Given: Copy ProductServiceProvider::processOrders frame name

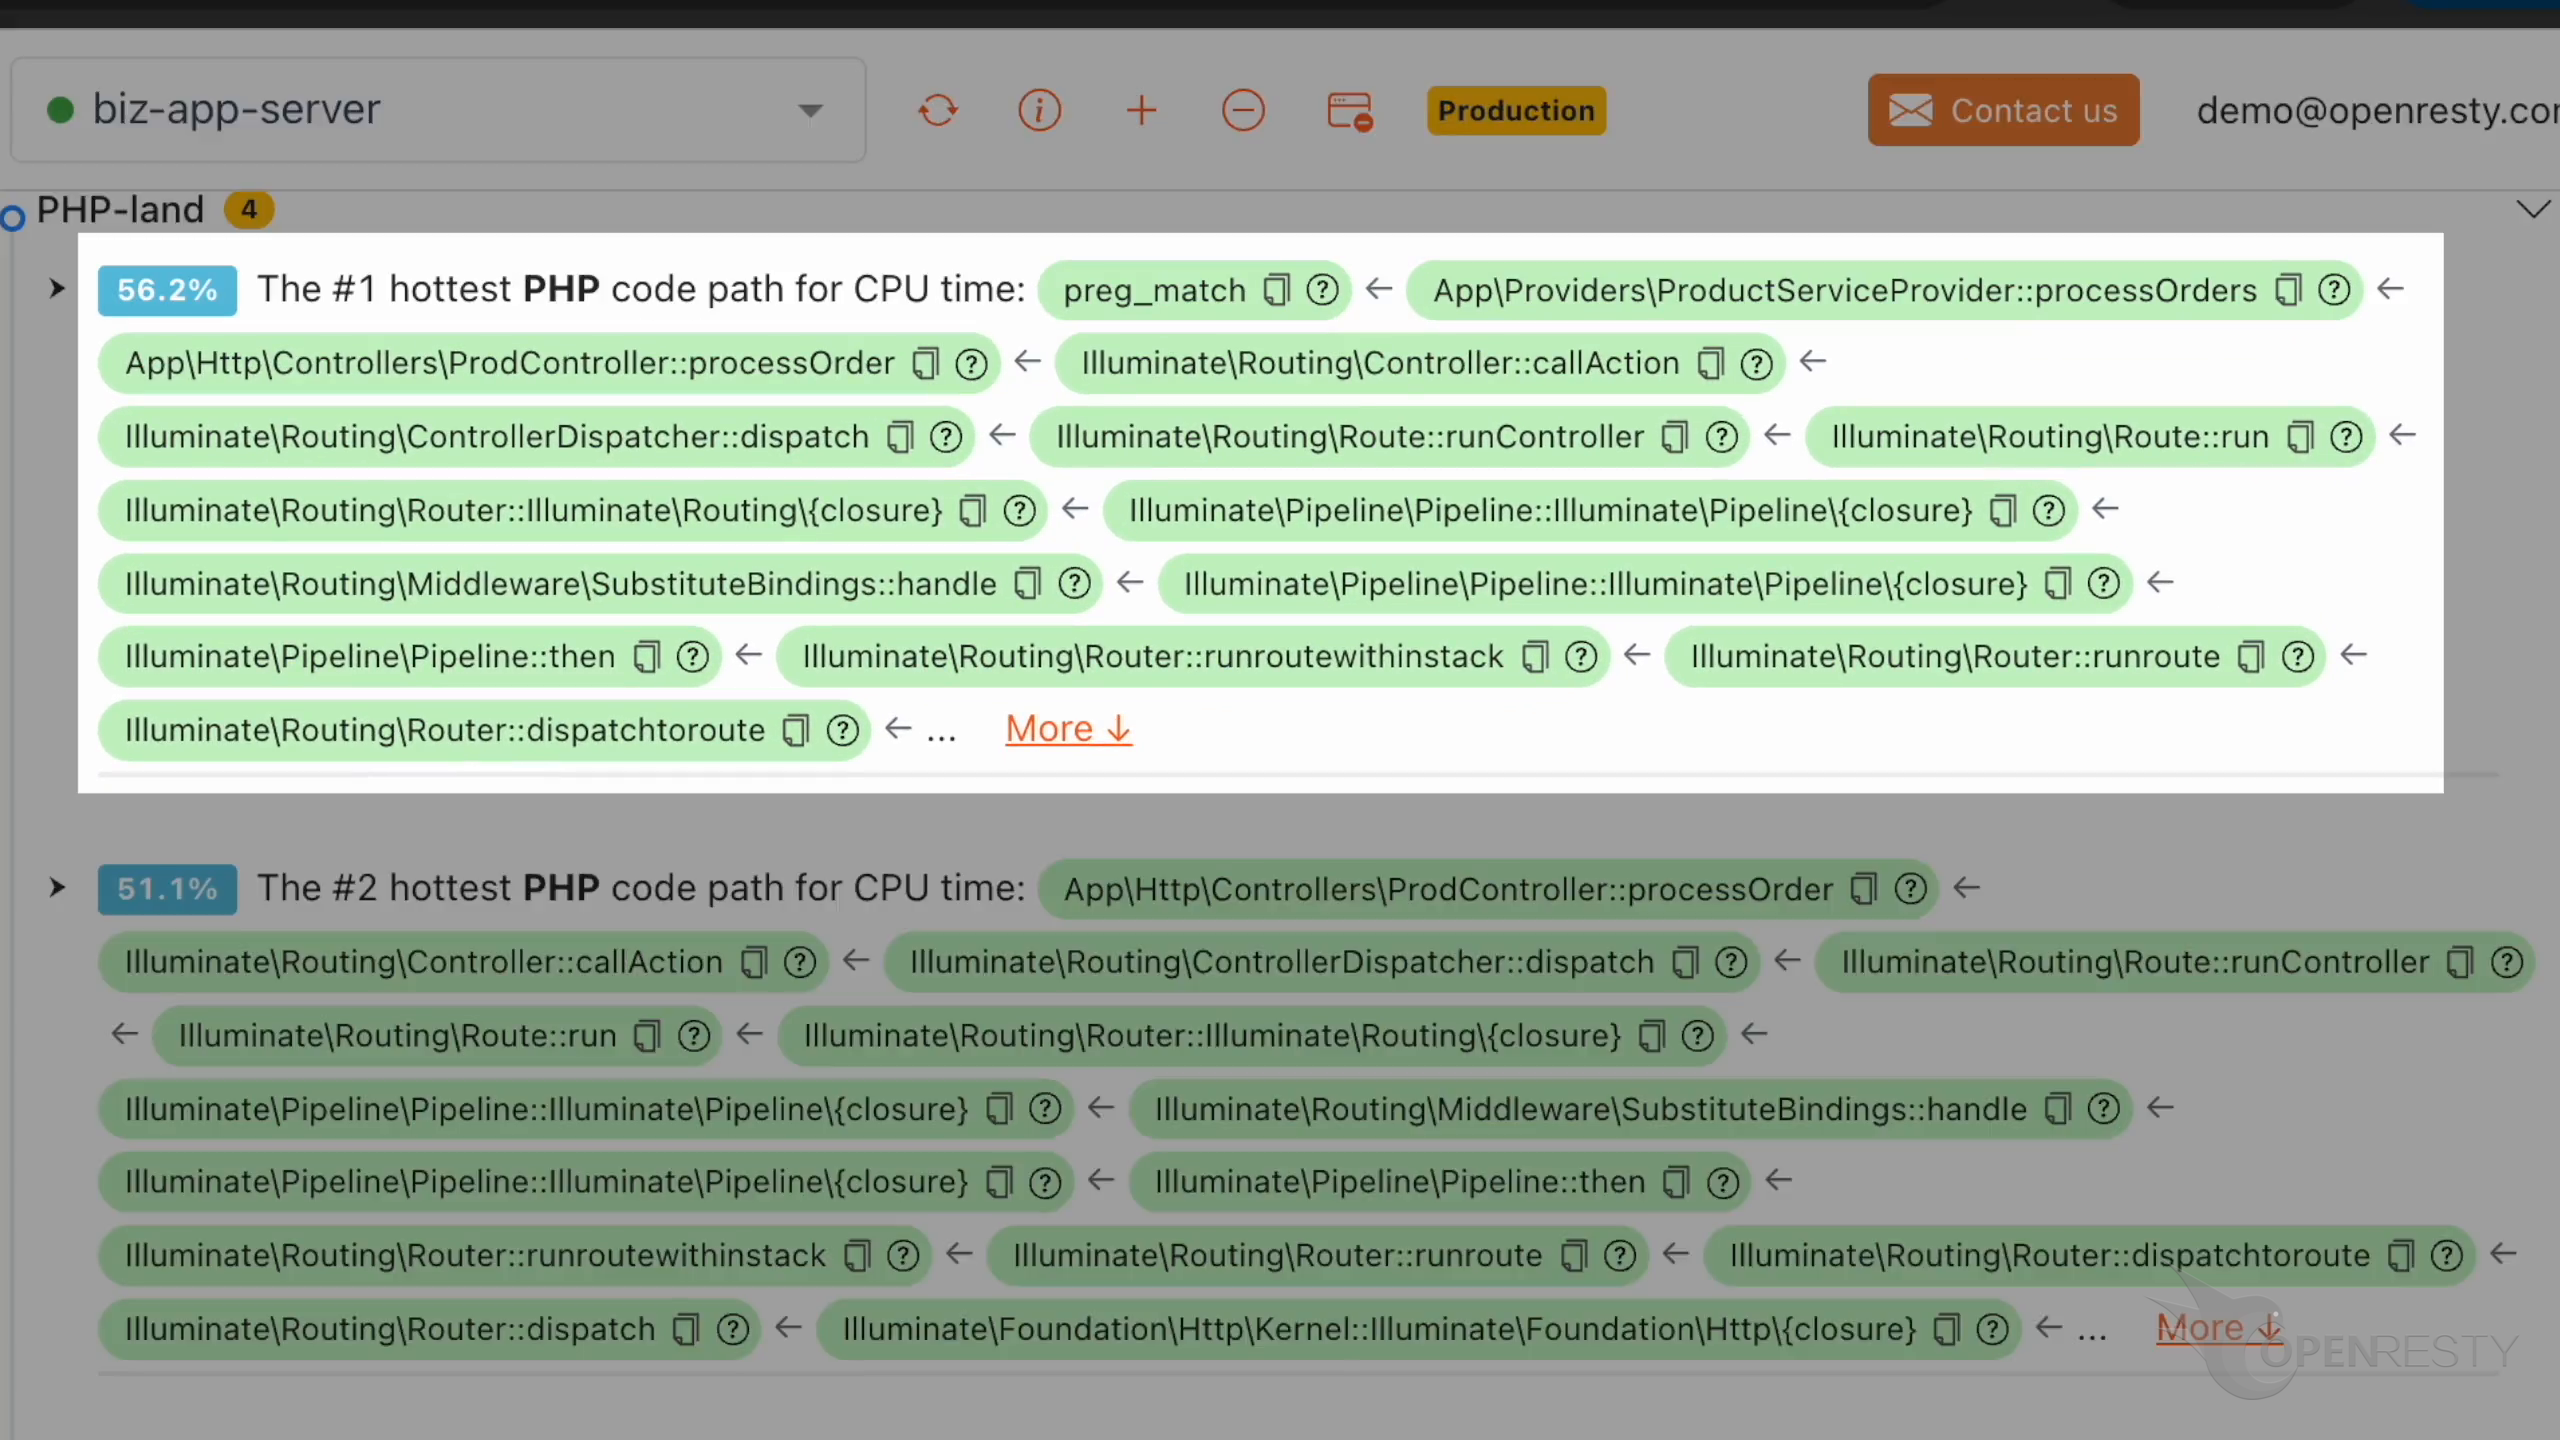Looking at the screenshot, I should (2288, 290).
